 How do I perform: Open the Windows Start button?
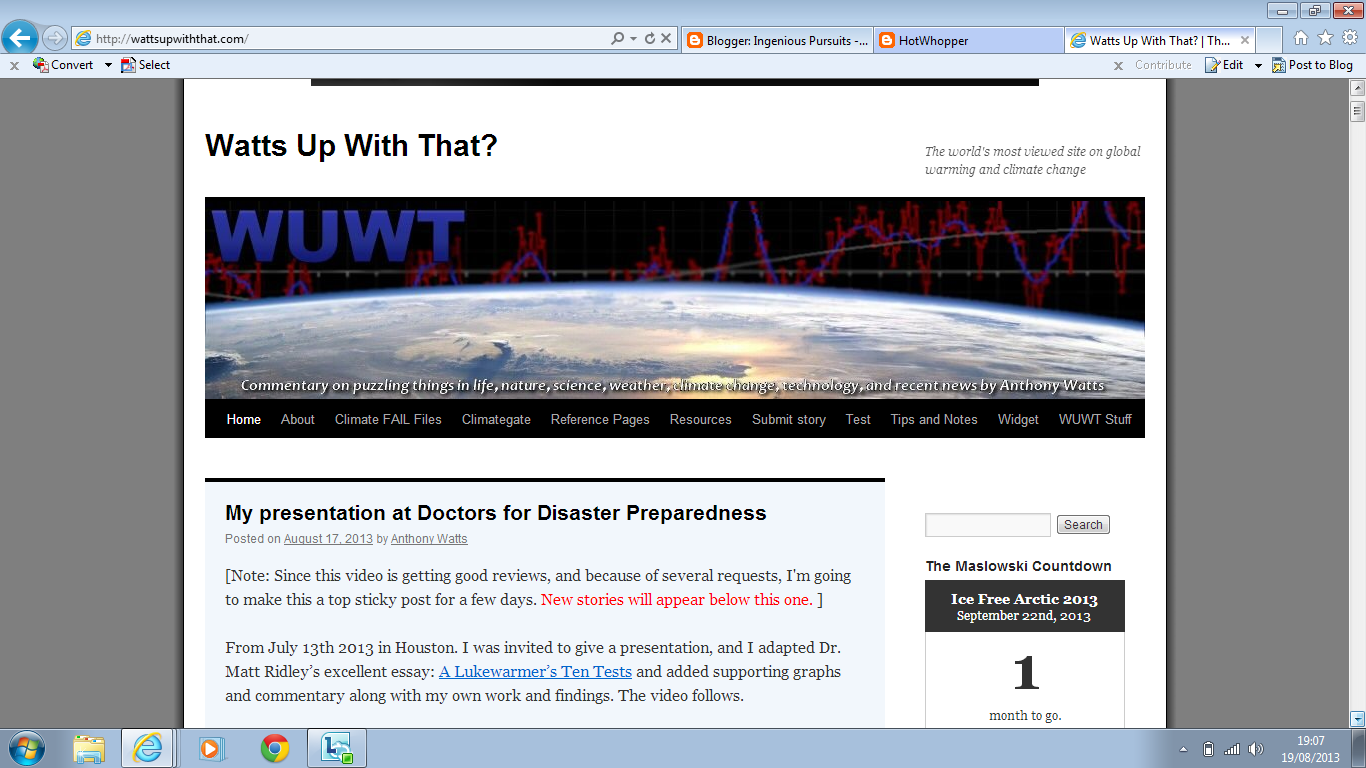pos(26,748)
